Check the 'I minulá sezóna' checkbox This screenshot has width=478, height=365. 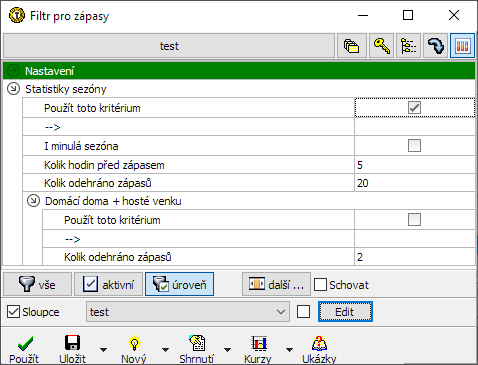(x=414, y=145)
